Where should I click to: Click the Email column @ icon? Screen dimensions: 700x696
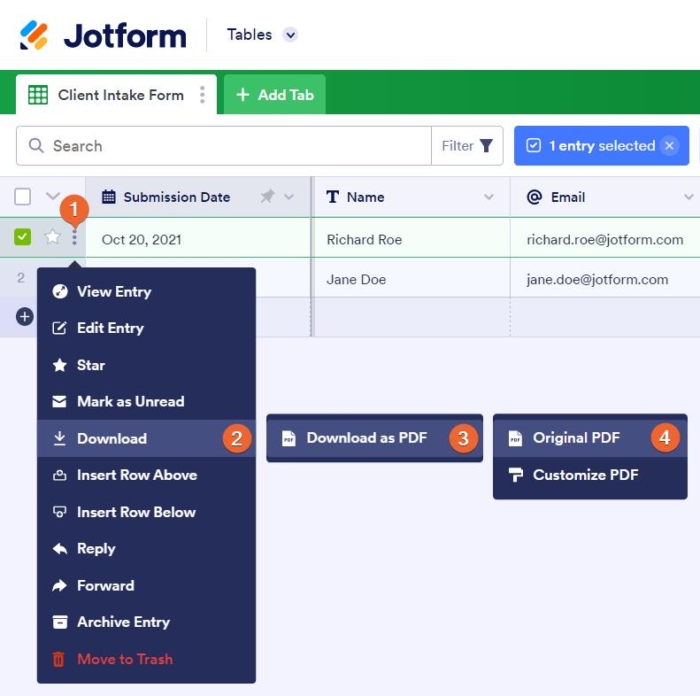(x=534, y=196)
